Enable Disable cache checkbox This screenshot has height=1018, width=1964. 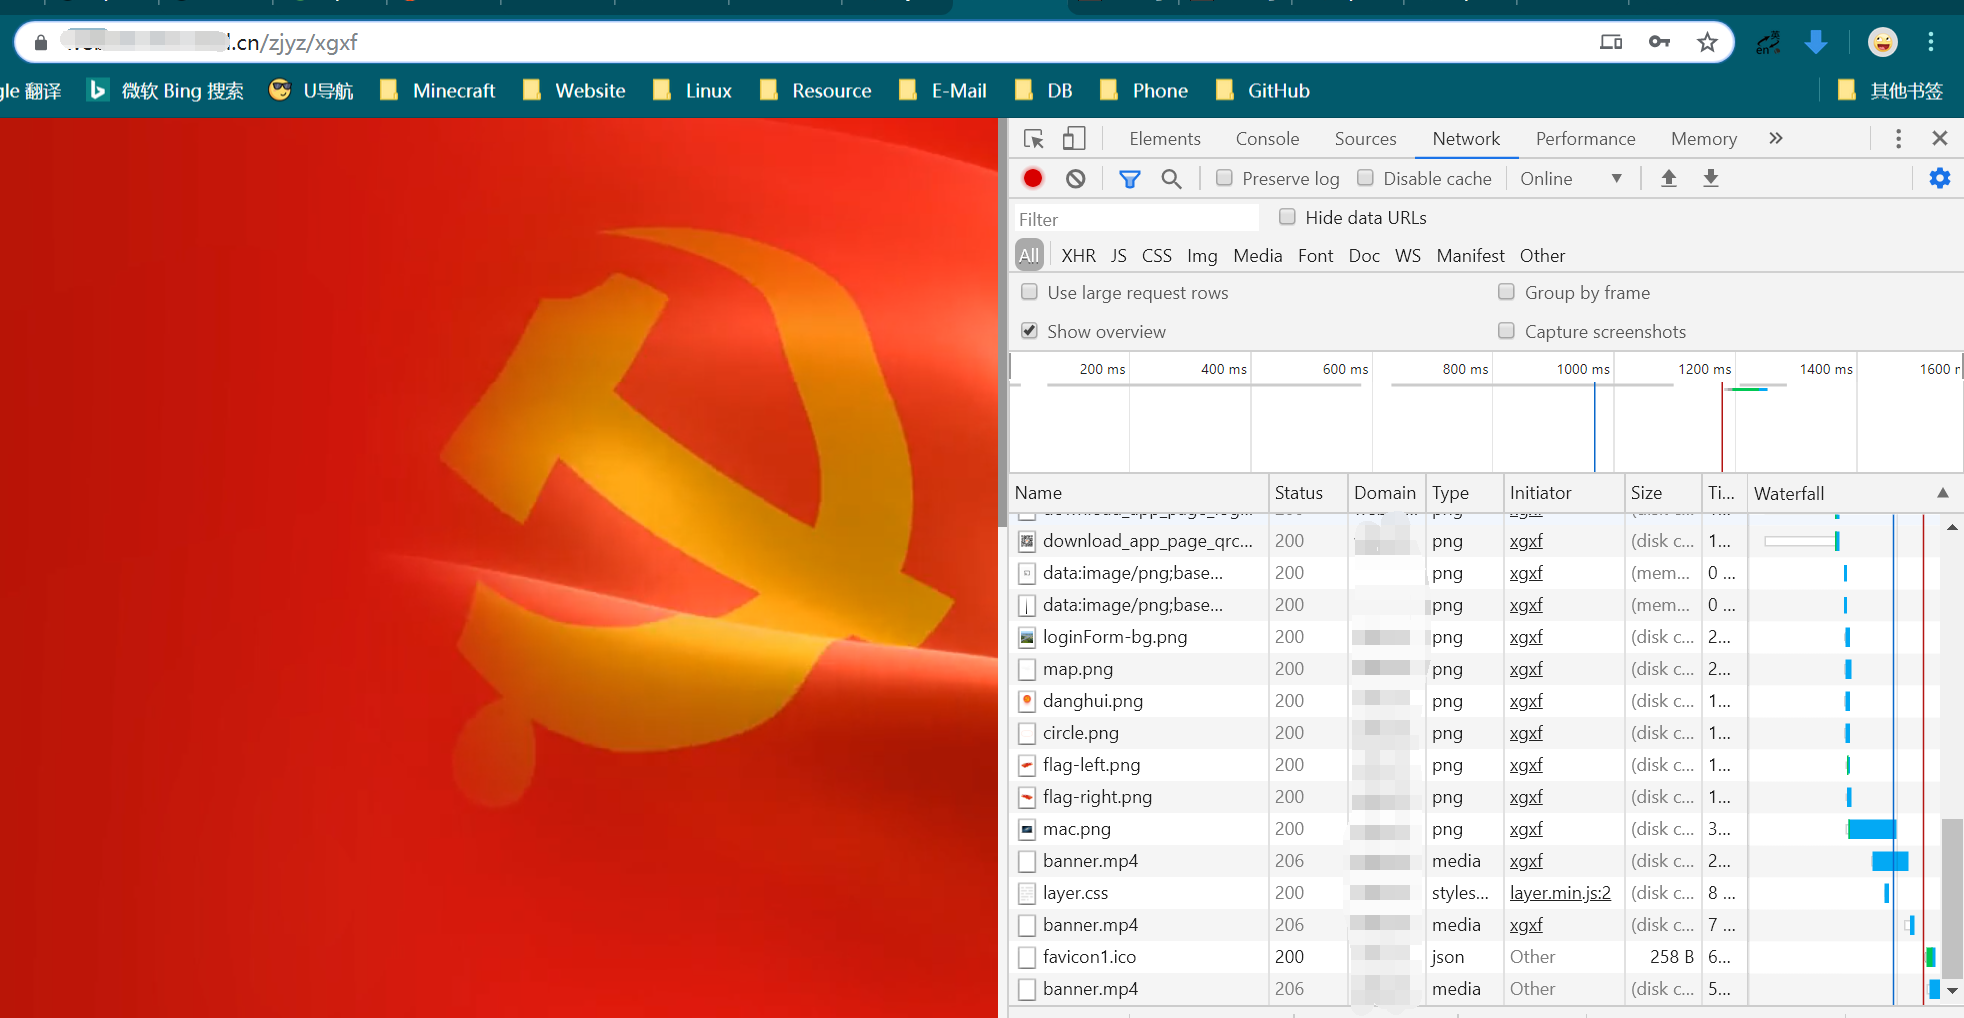[1365, 178]
